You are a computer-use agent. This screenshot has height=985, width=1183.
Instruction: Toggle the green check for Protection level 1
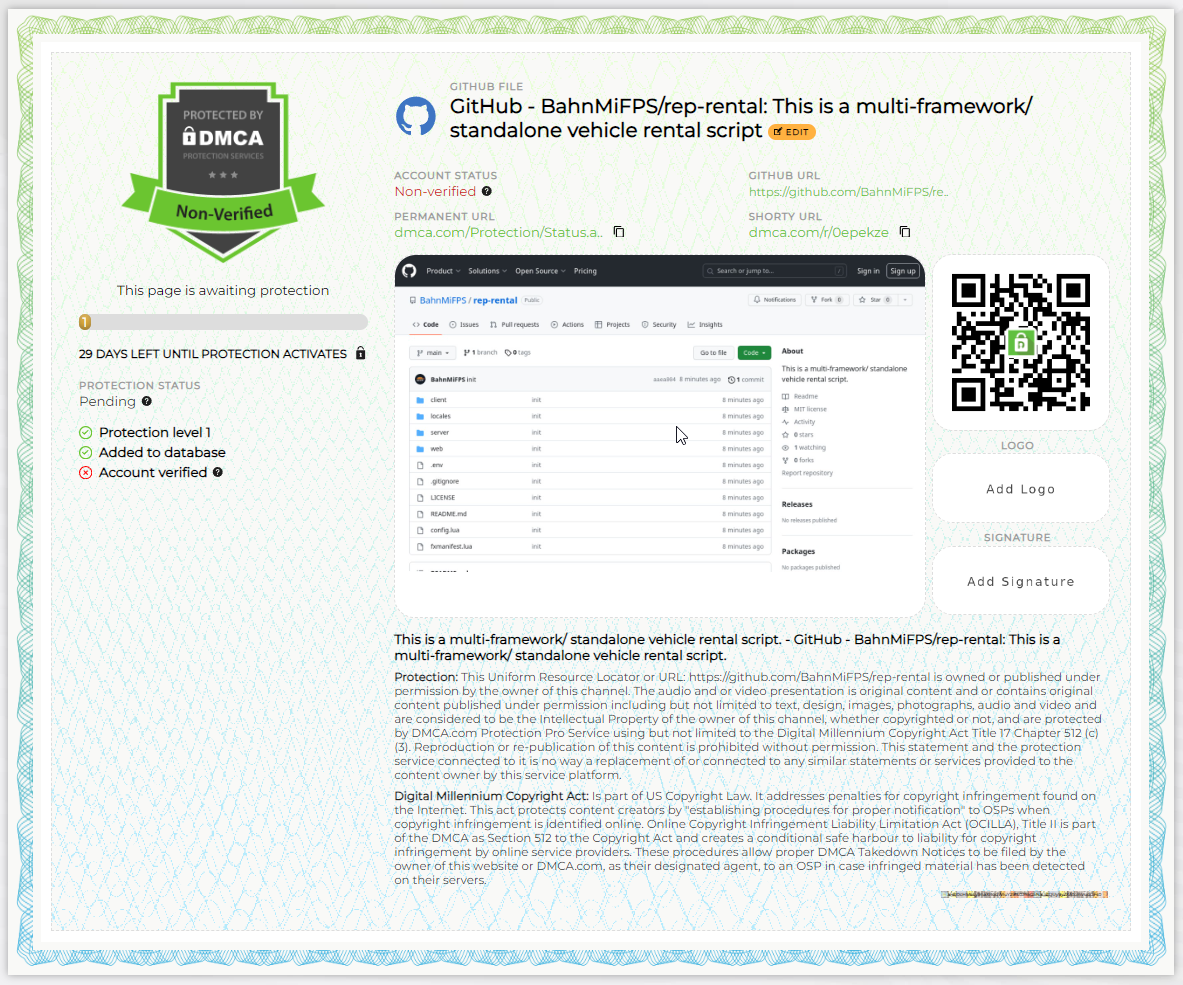(x=85, y=432)
